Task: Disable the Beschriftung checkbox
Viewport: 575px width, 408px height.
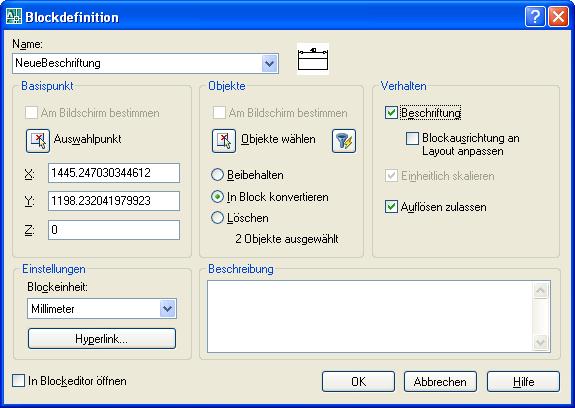Action: [x=391, y=113]
